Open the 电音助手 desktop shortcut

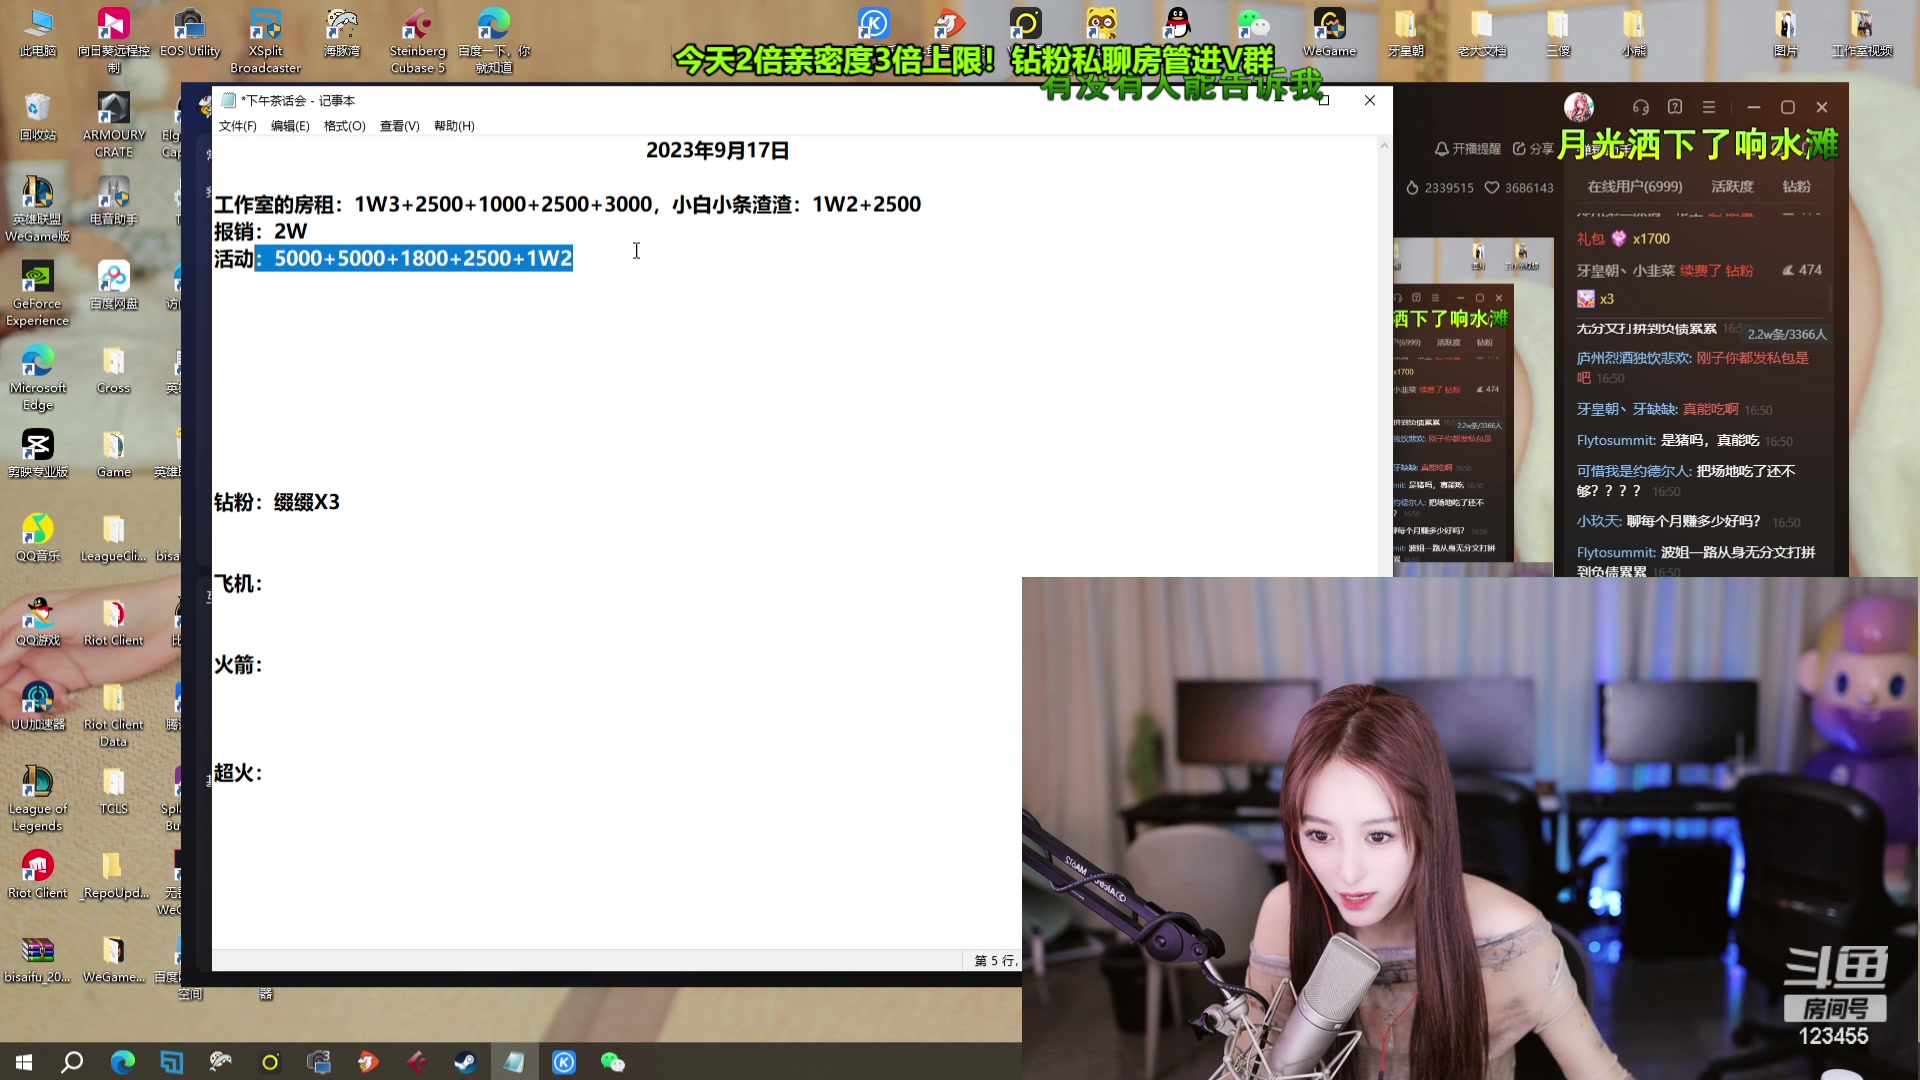[114, 201]
